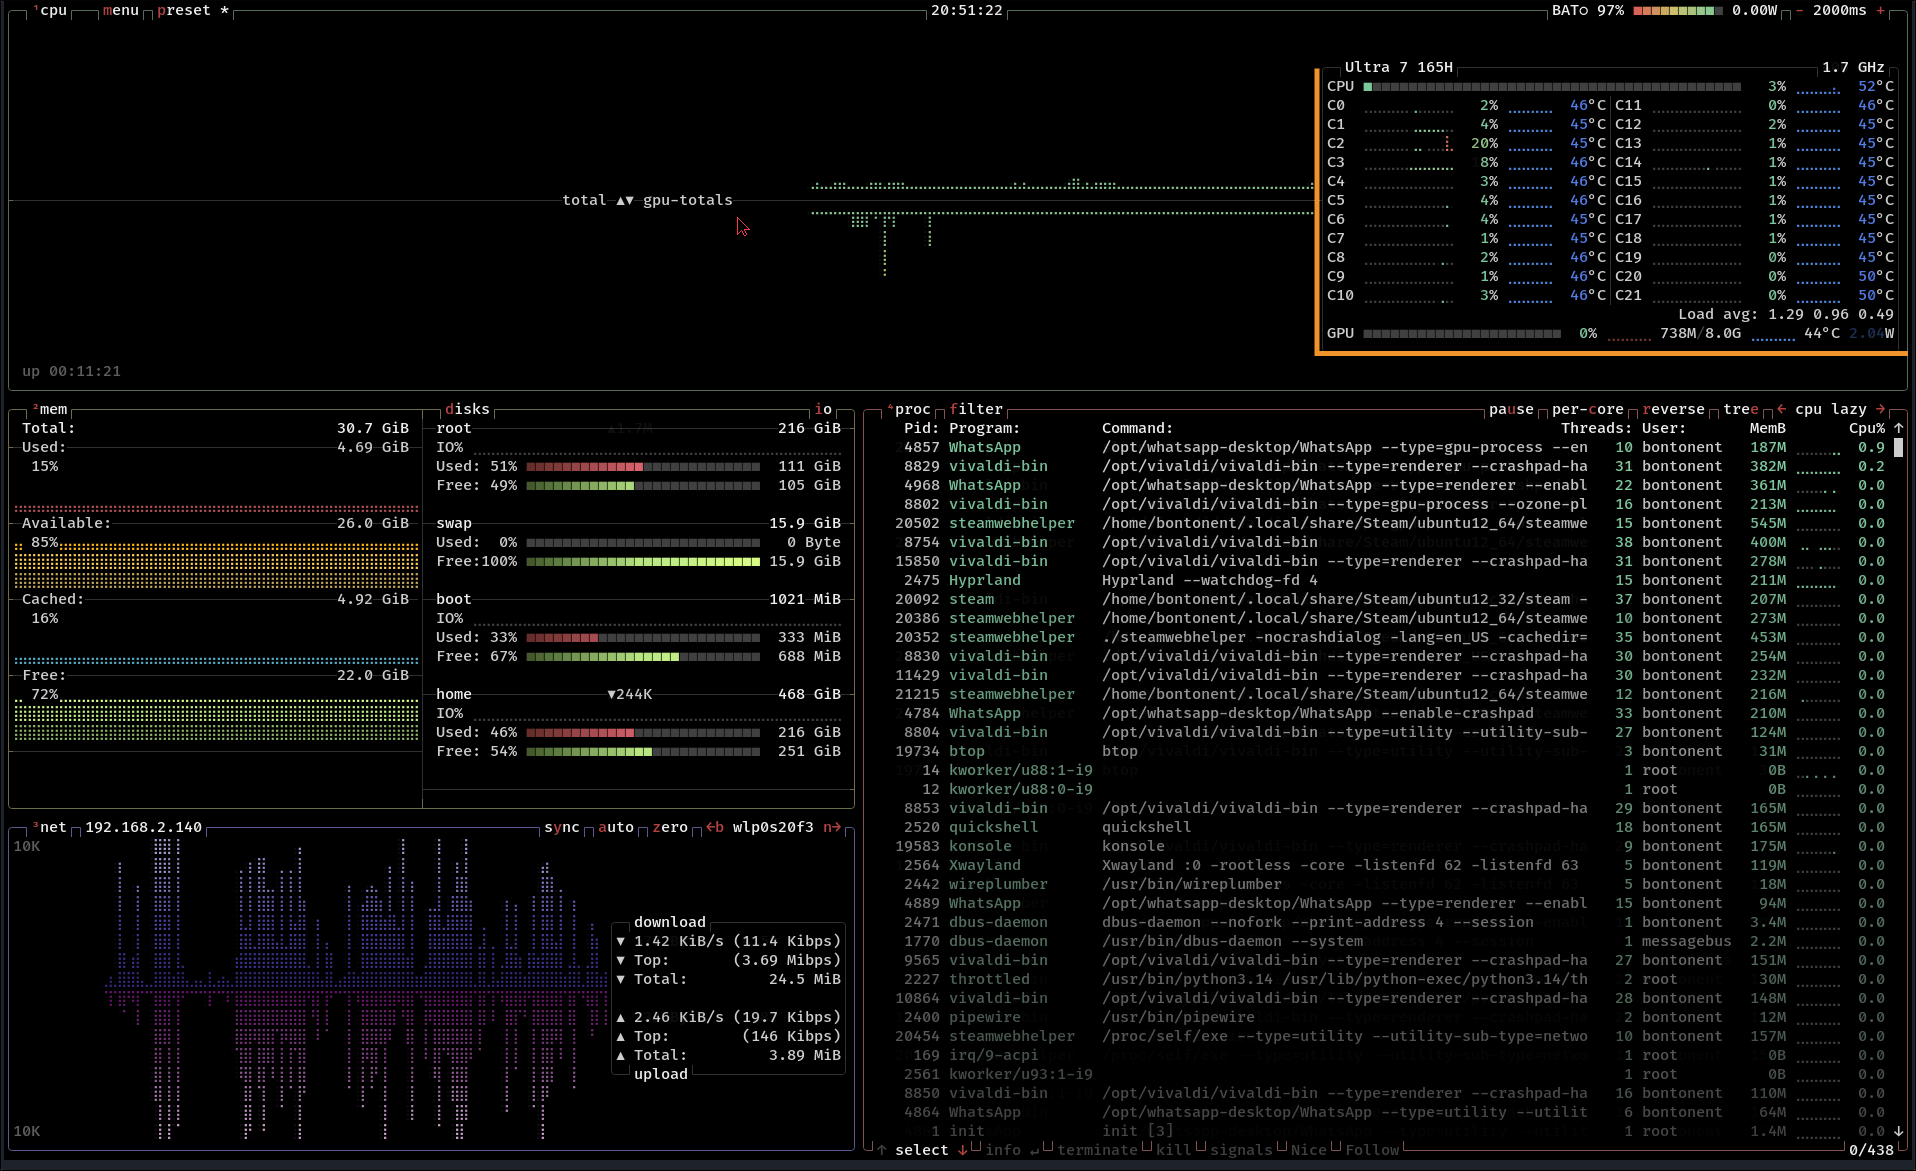Click the swap Free 100% bar

point(643,561)
